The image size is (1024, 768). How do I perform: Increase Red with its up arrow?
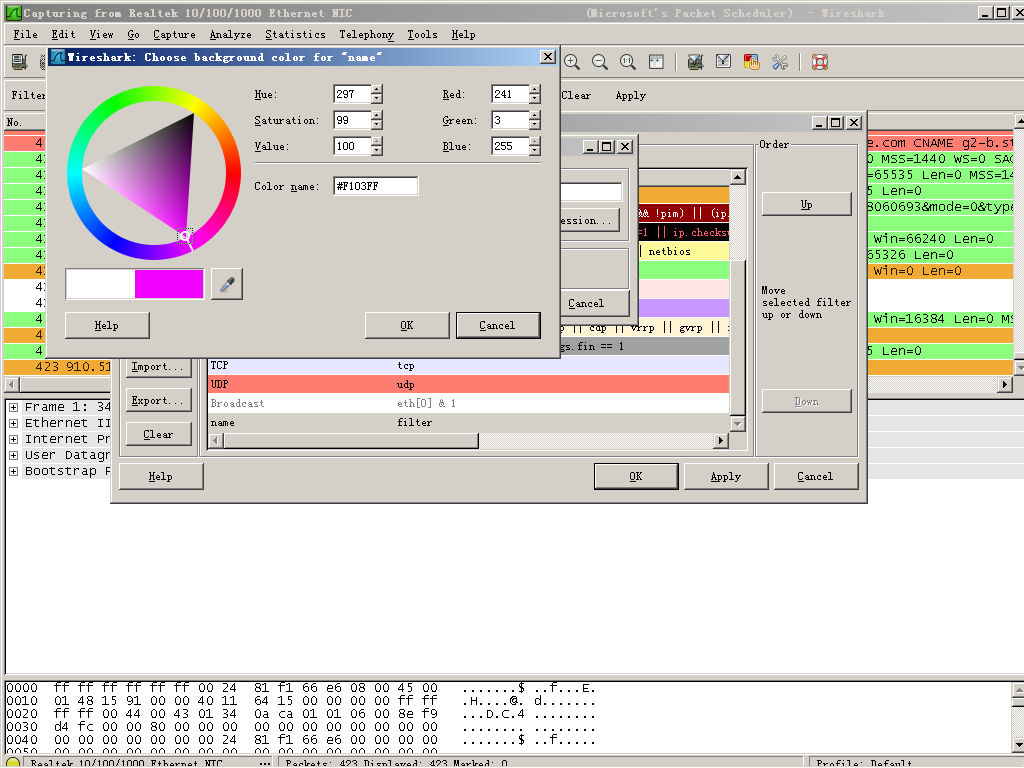pos(535,90)
